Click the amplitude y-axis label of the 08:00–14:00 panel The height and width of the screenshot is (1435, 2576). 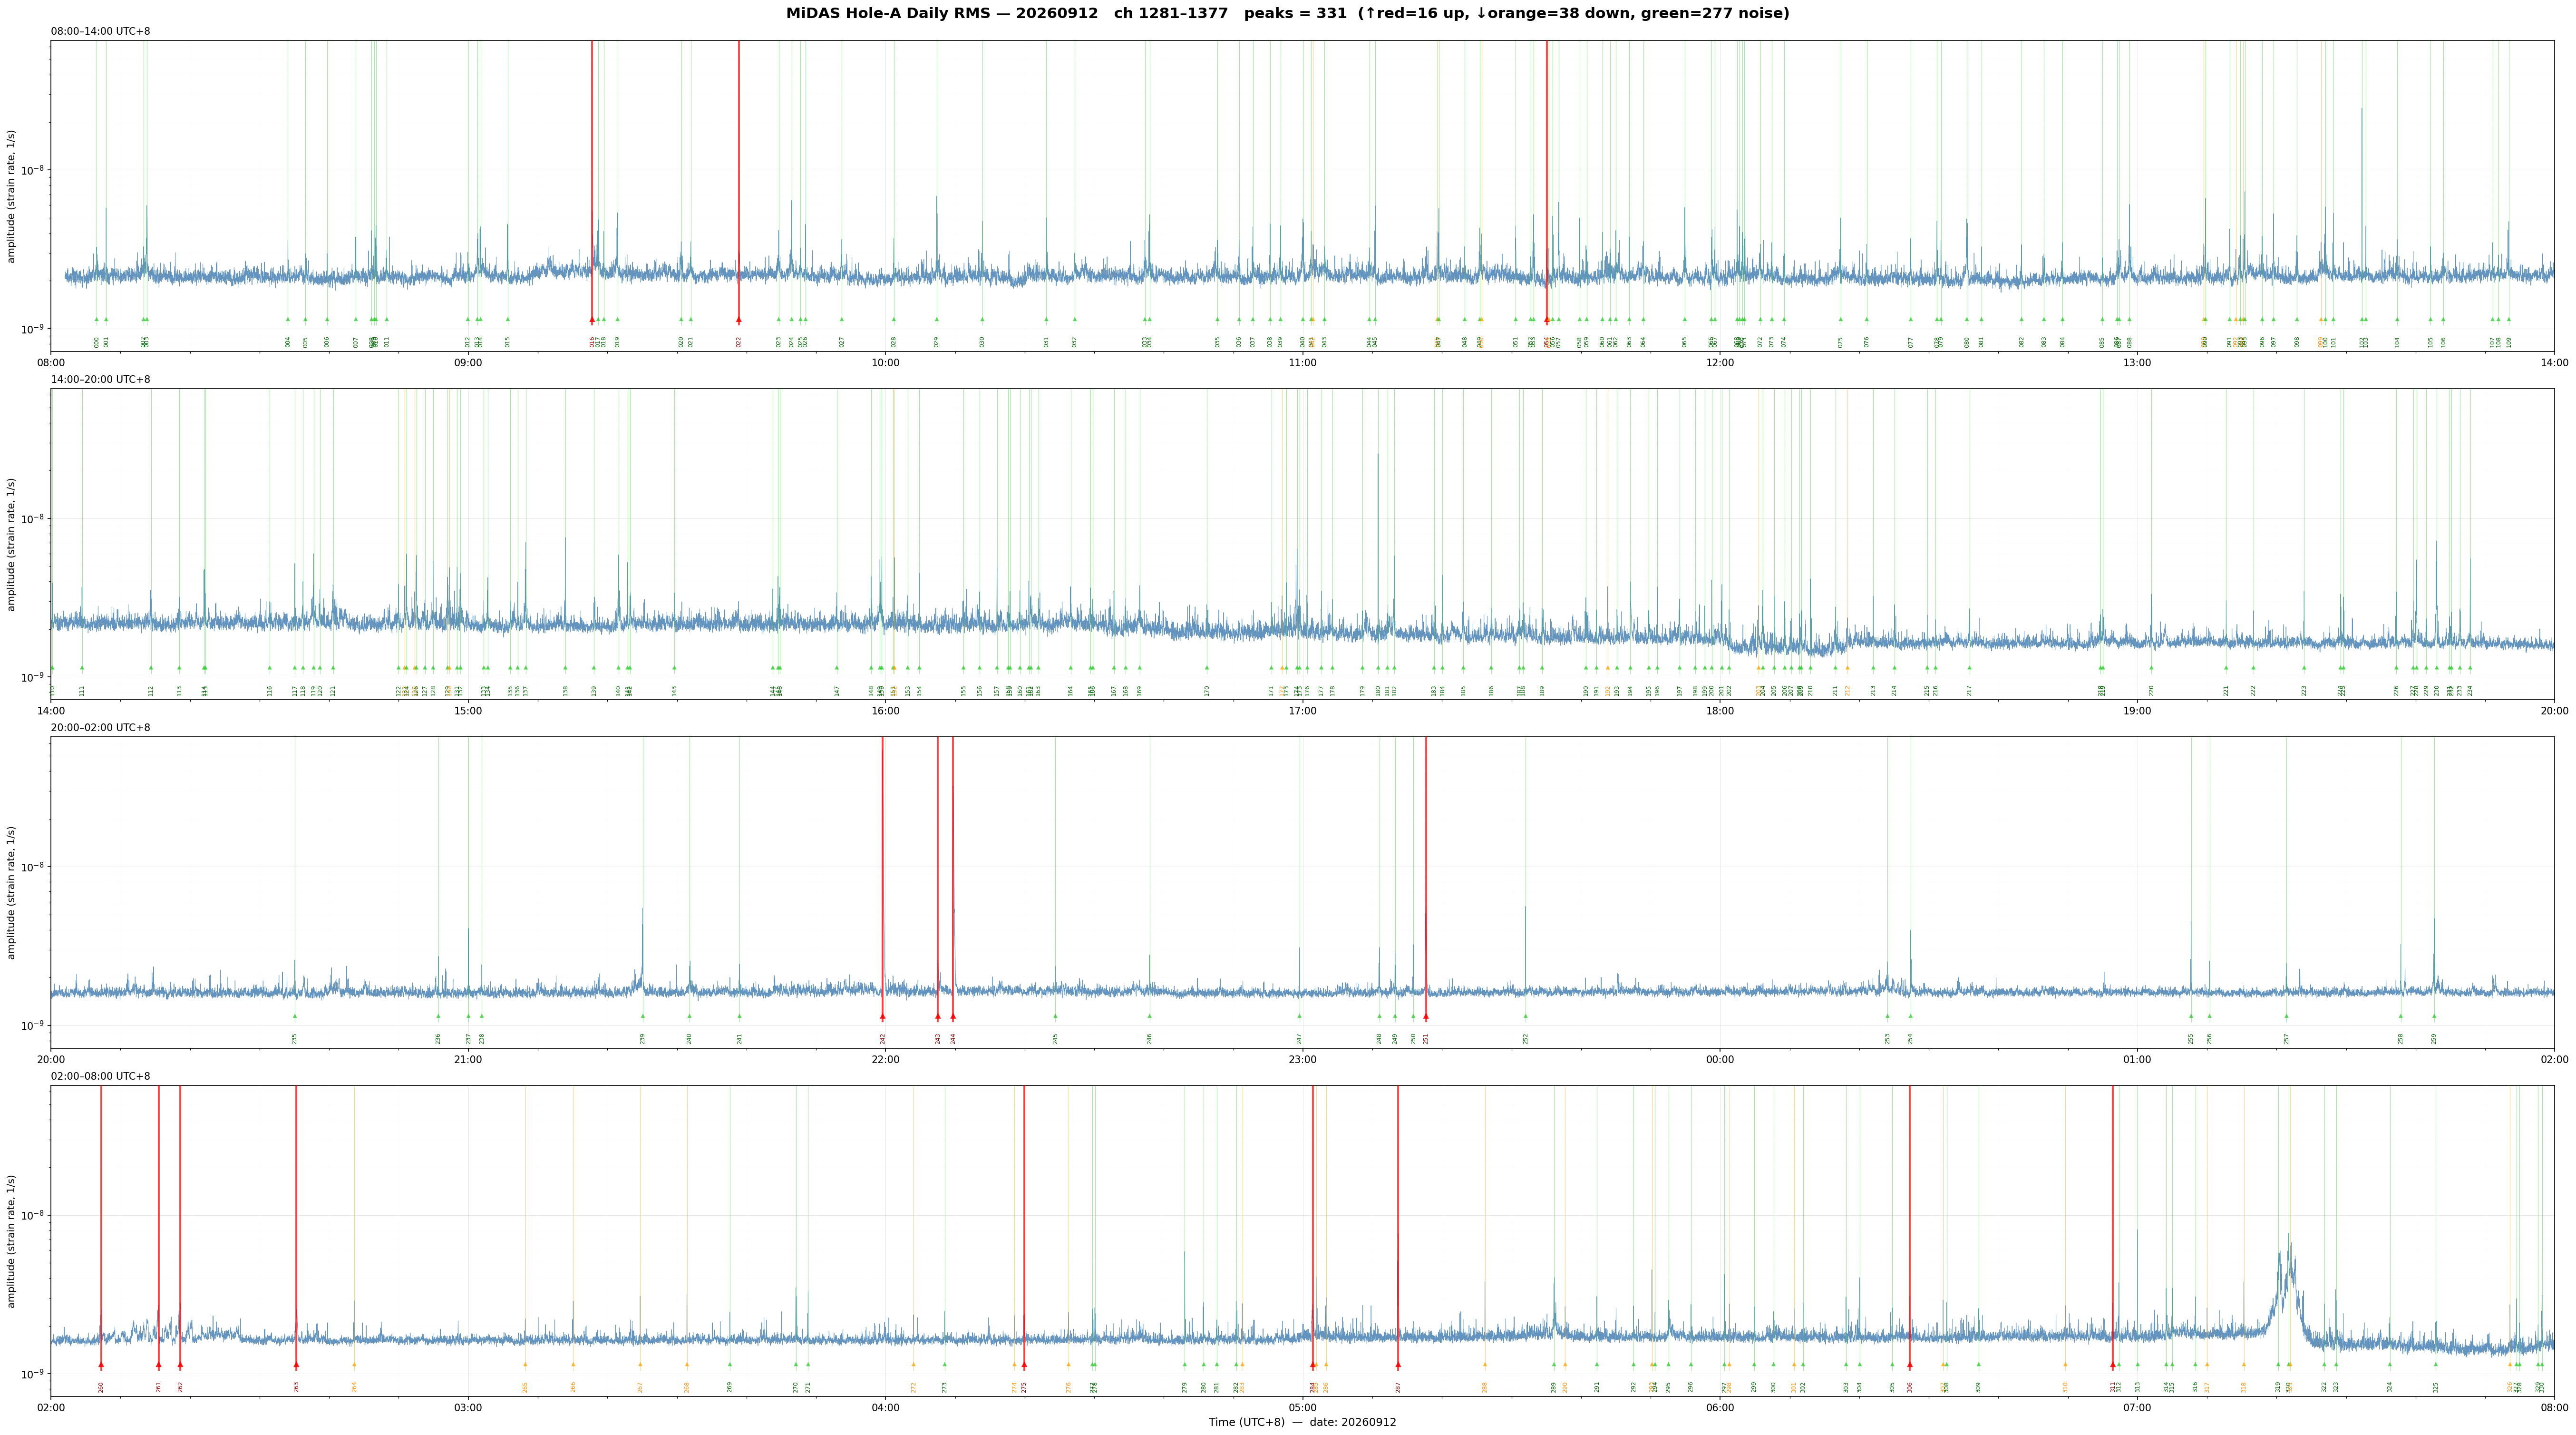[x=12, y=196]
